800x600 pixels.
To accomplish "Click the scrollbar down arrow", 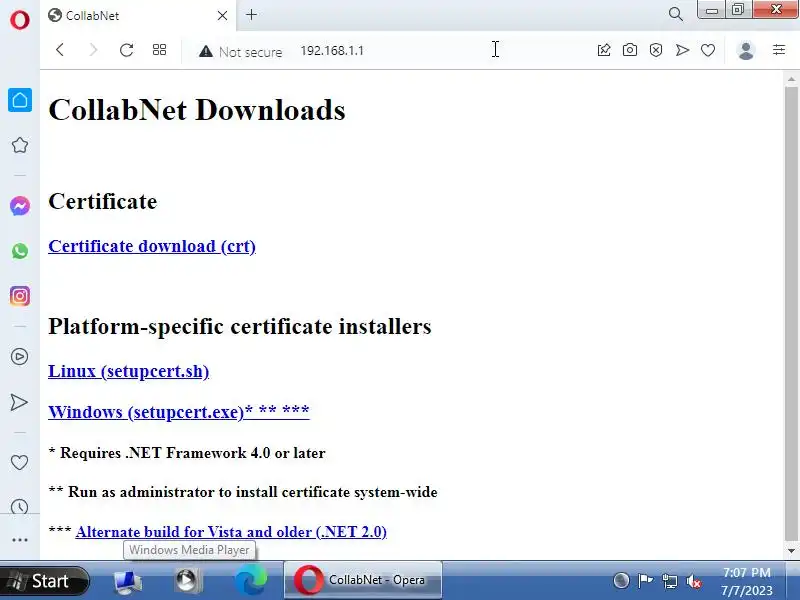I will 791,551.
